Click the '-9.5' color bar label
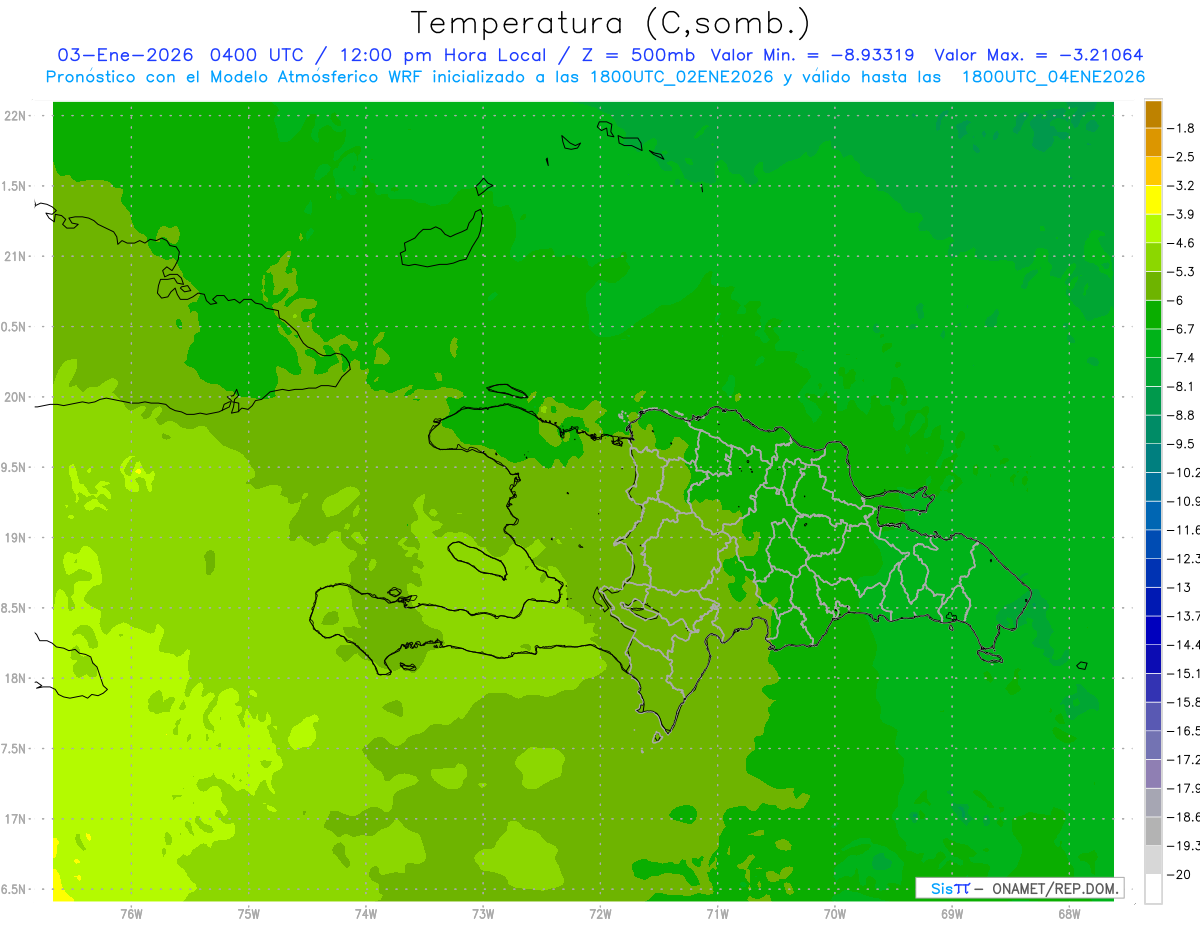Viewport: 1200px width, 927px height. tap(1181, 443)
